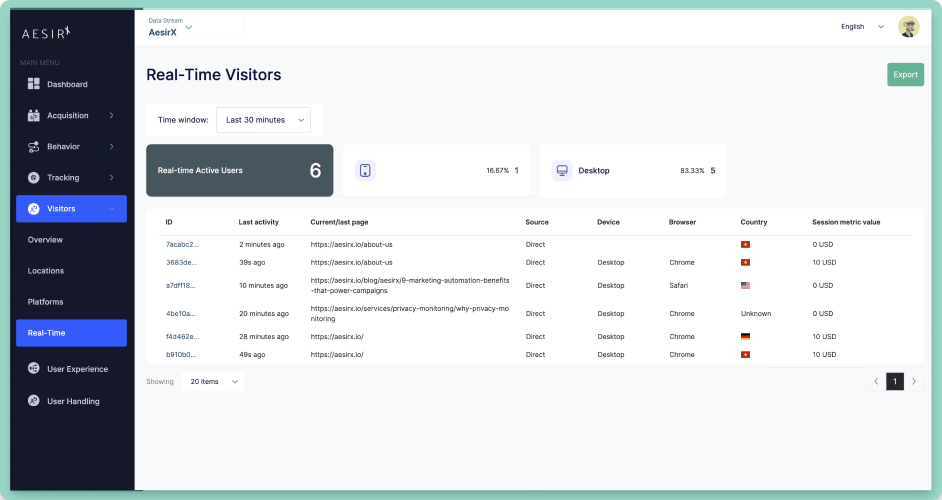This screenshot has width=942, height=500.
Task: Click the mobile device icon card
Action: (x=365, y=170)
